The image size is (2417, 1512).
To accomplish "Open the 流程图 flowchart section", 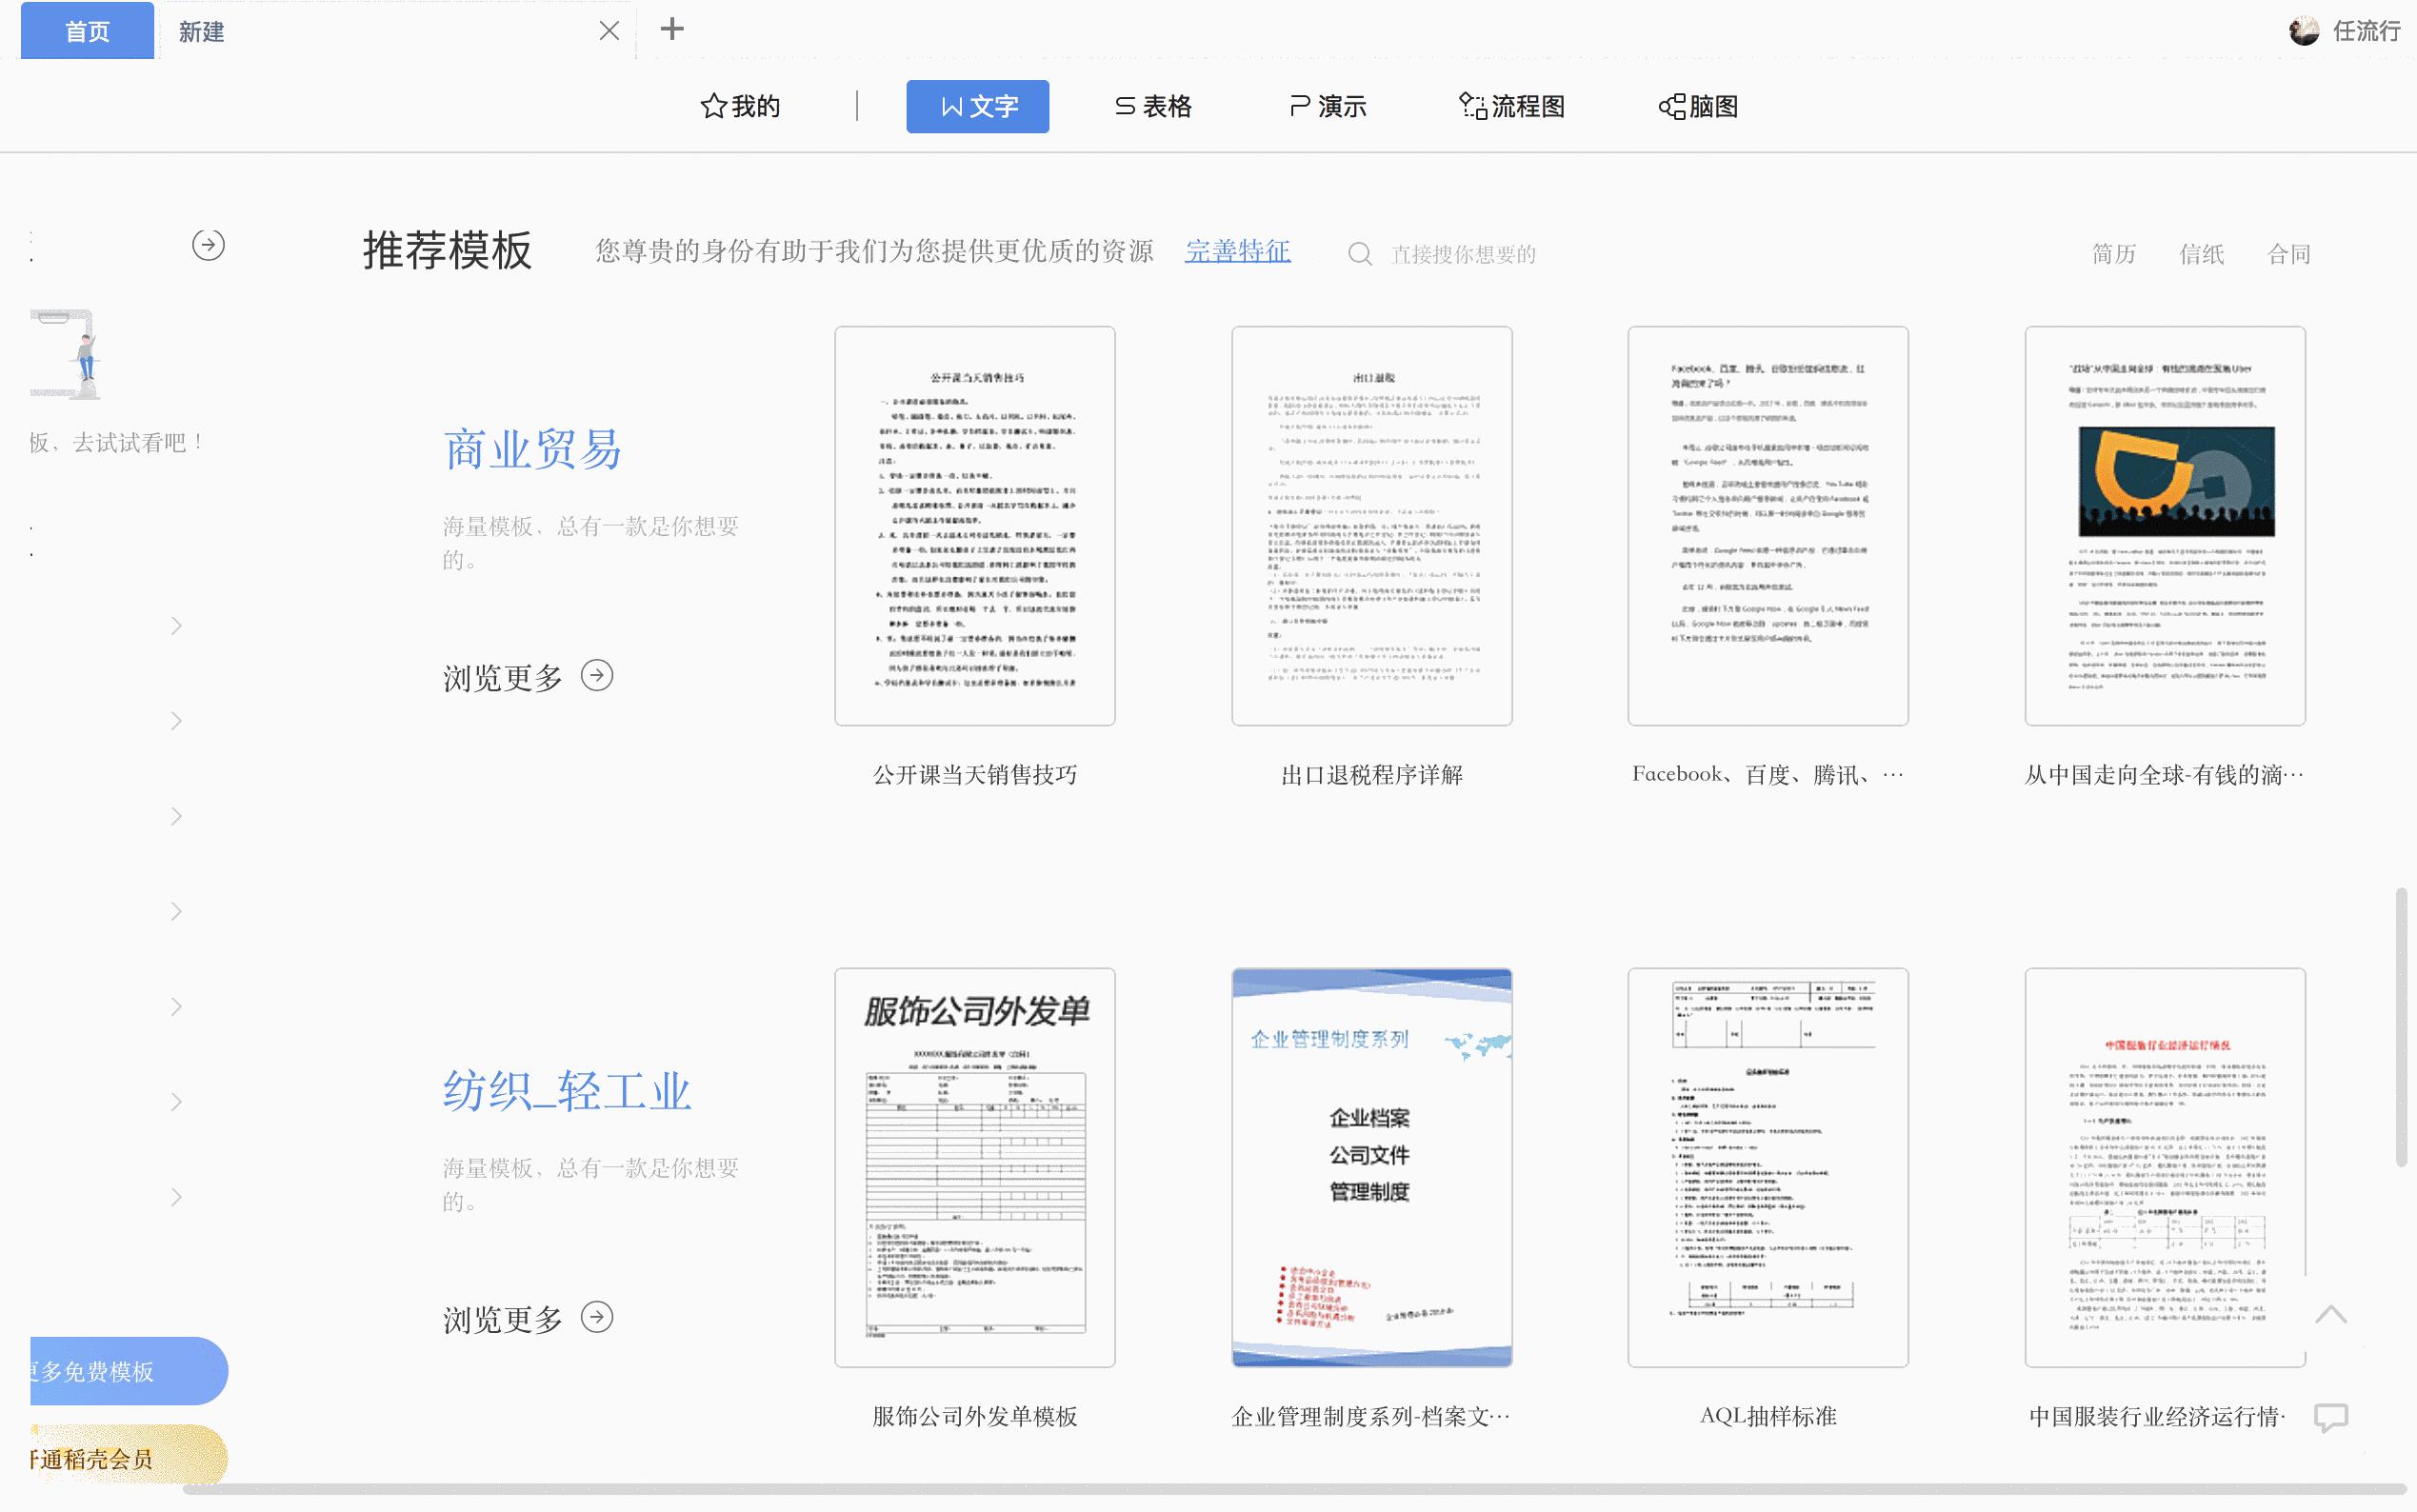I will tap(1471, 106).
